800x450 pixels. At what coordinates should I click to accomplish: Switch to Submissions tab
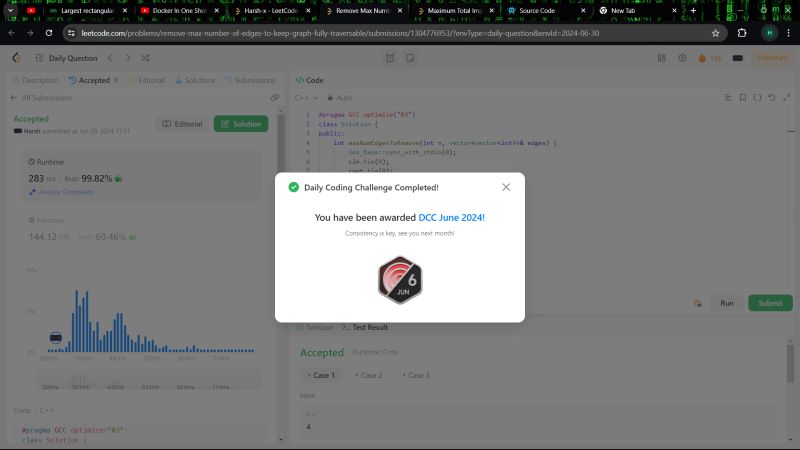[250, 80]
